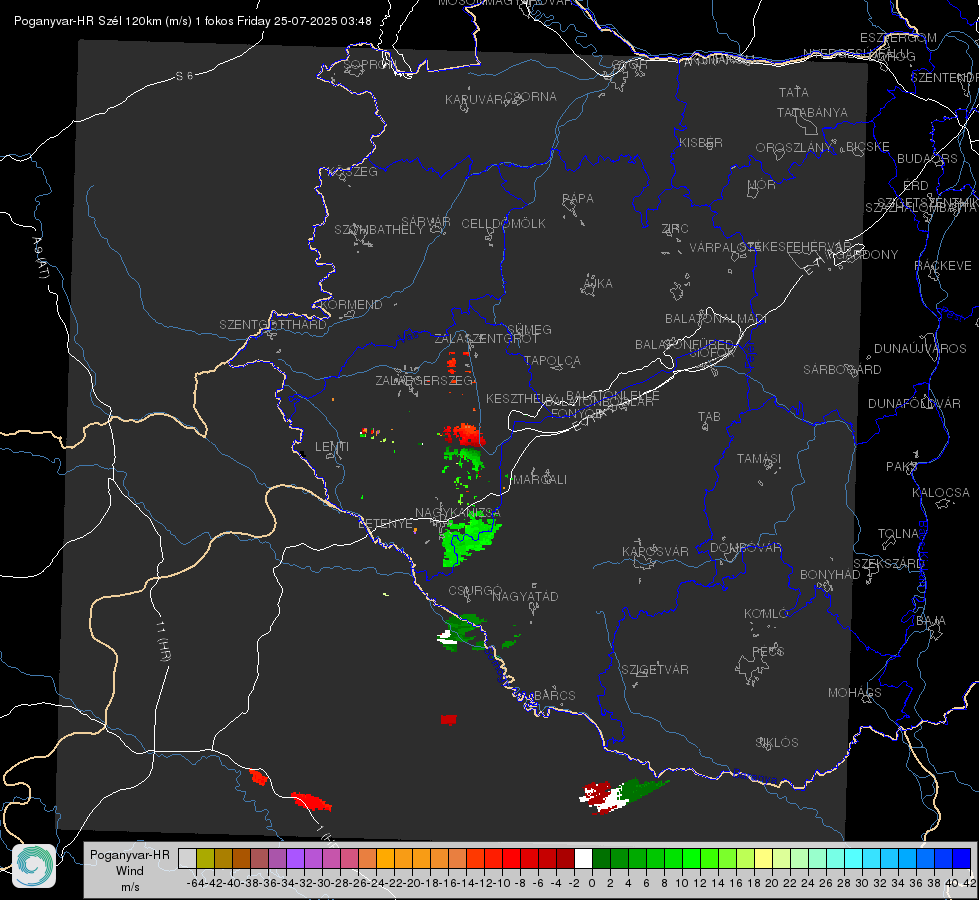This screenshot has height=900, width=979.
Task: Click the MOHACS city label
Action: pos(854,693)
